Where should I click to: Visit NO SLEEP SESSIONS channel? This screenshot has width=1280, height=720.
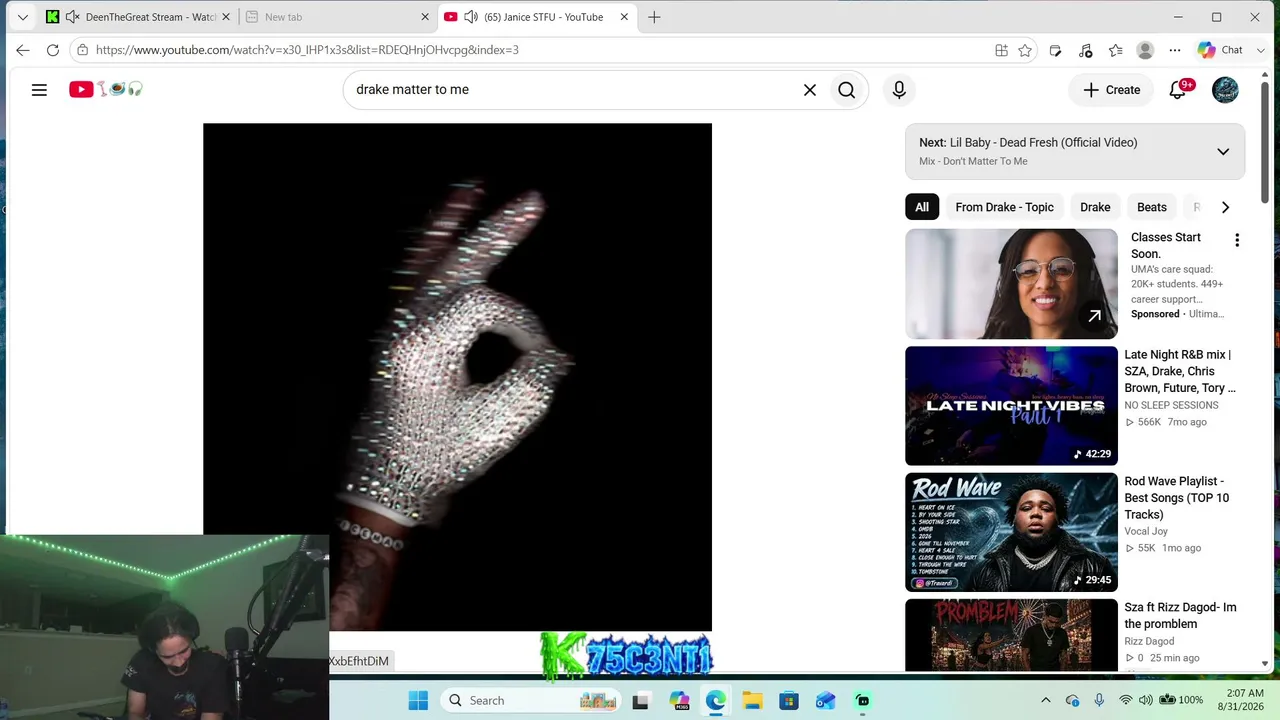pos(1171,405)
